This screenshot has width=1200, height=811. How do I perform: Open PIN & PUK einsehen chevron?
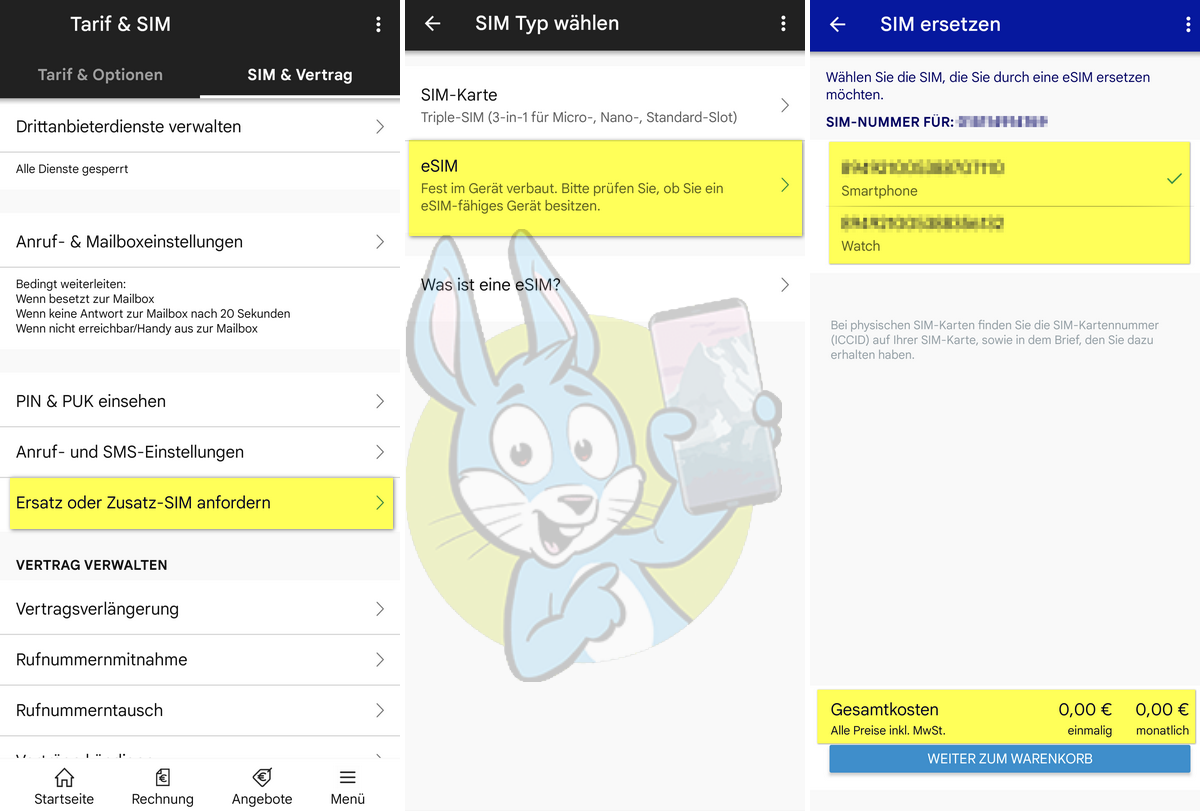[380, 401]
